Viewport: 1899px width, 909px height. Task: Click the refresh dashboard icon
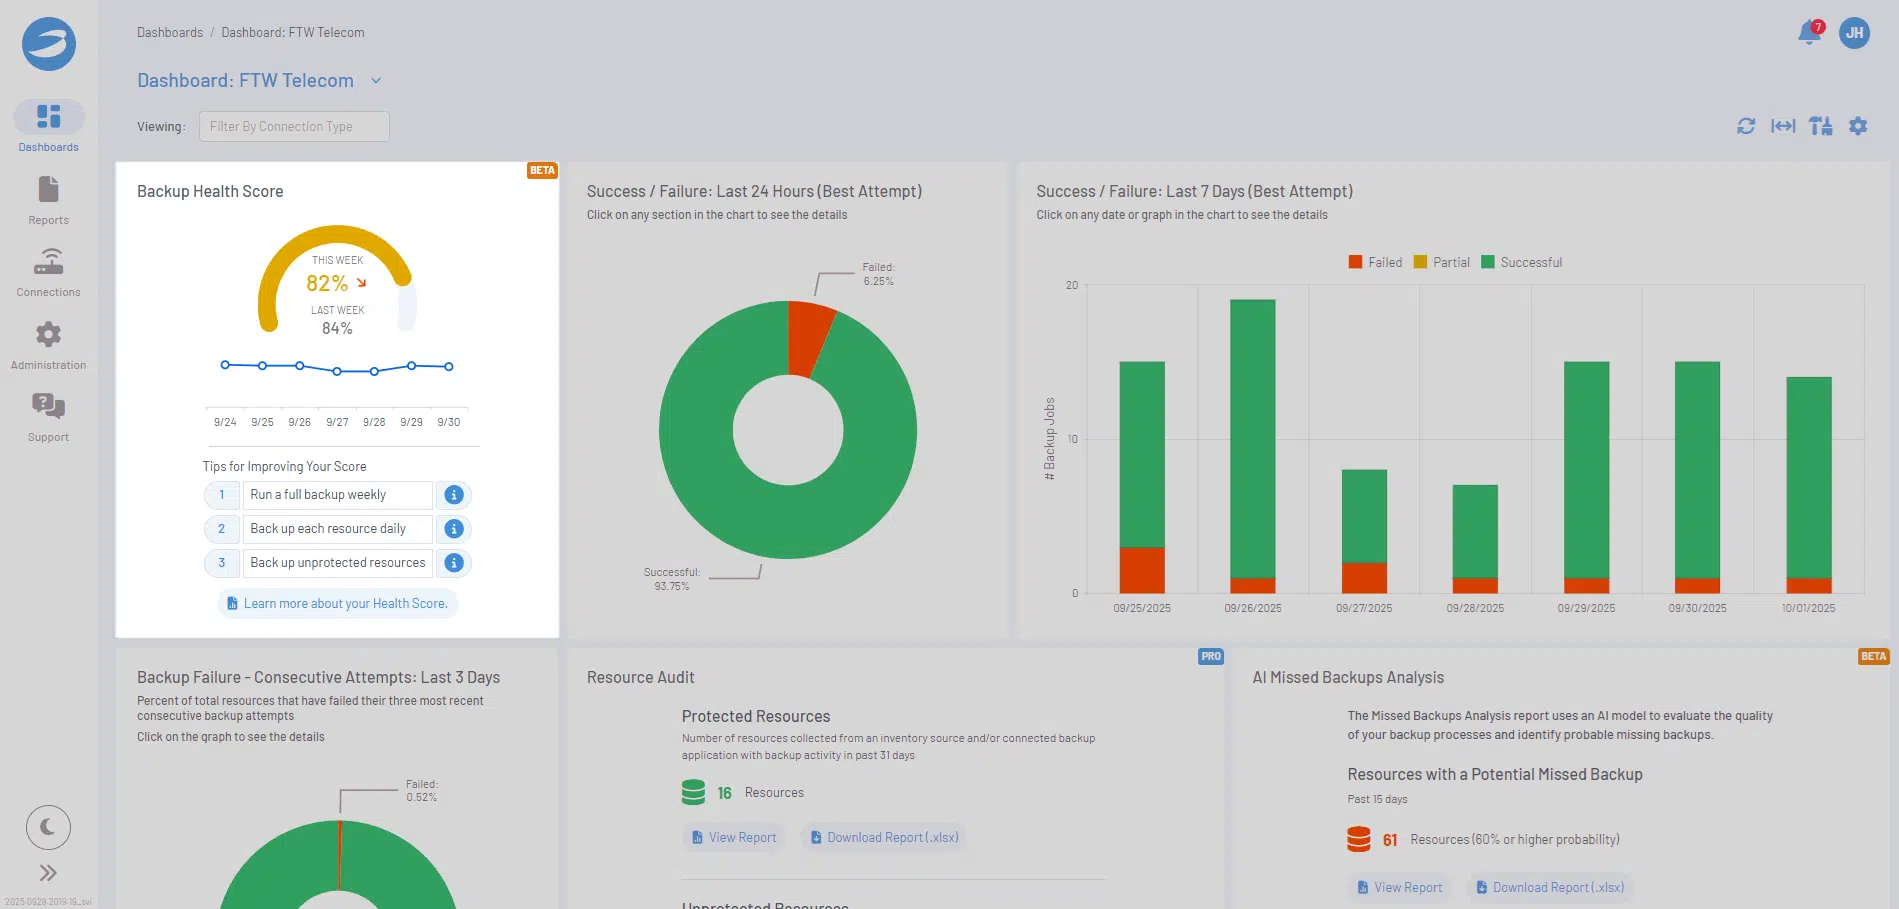tap(1746, 126)
